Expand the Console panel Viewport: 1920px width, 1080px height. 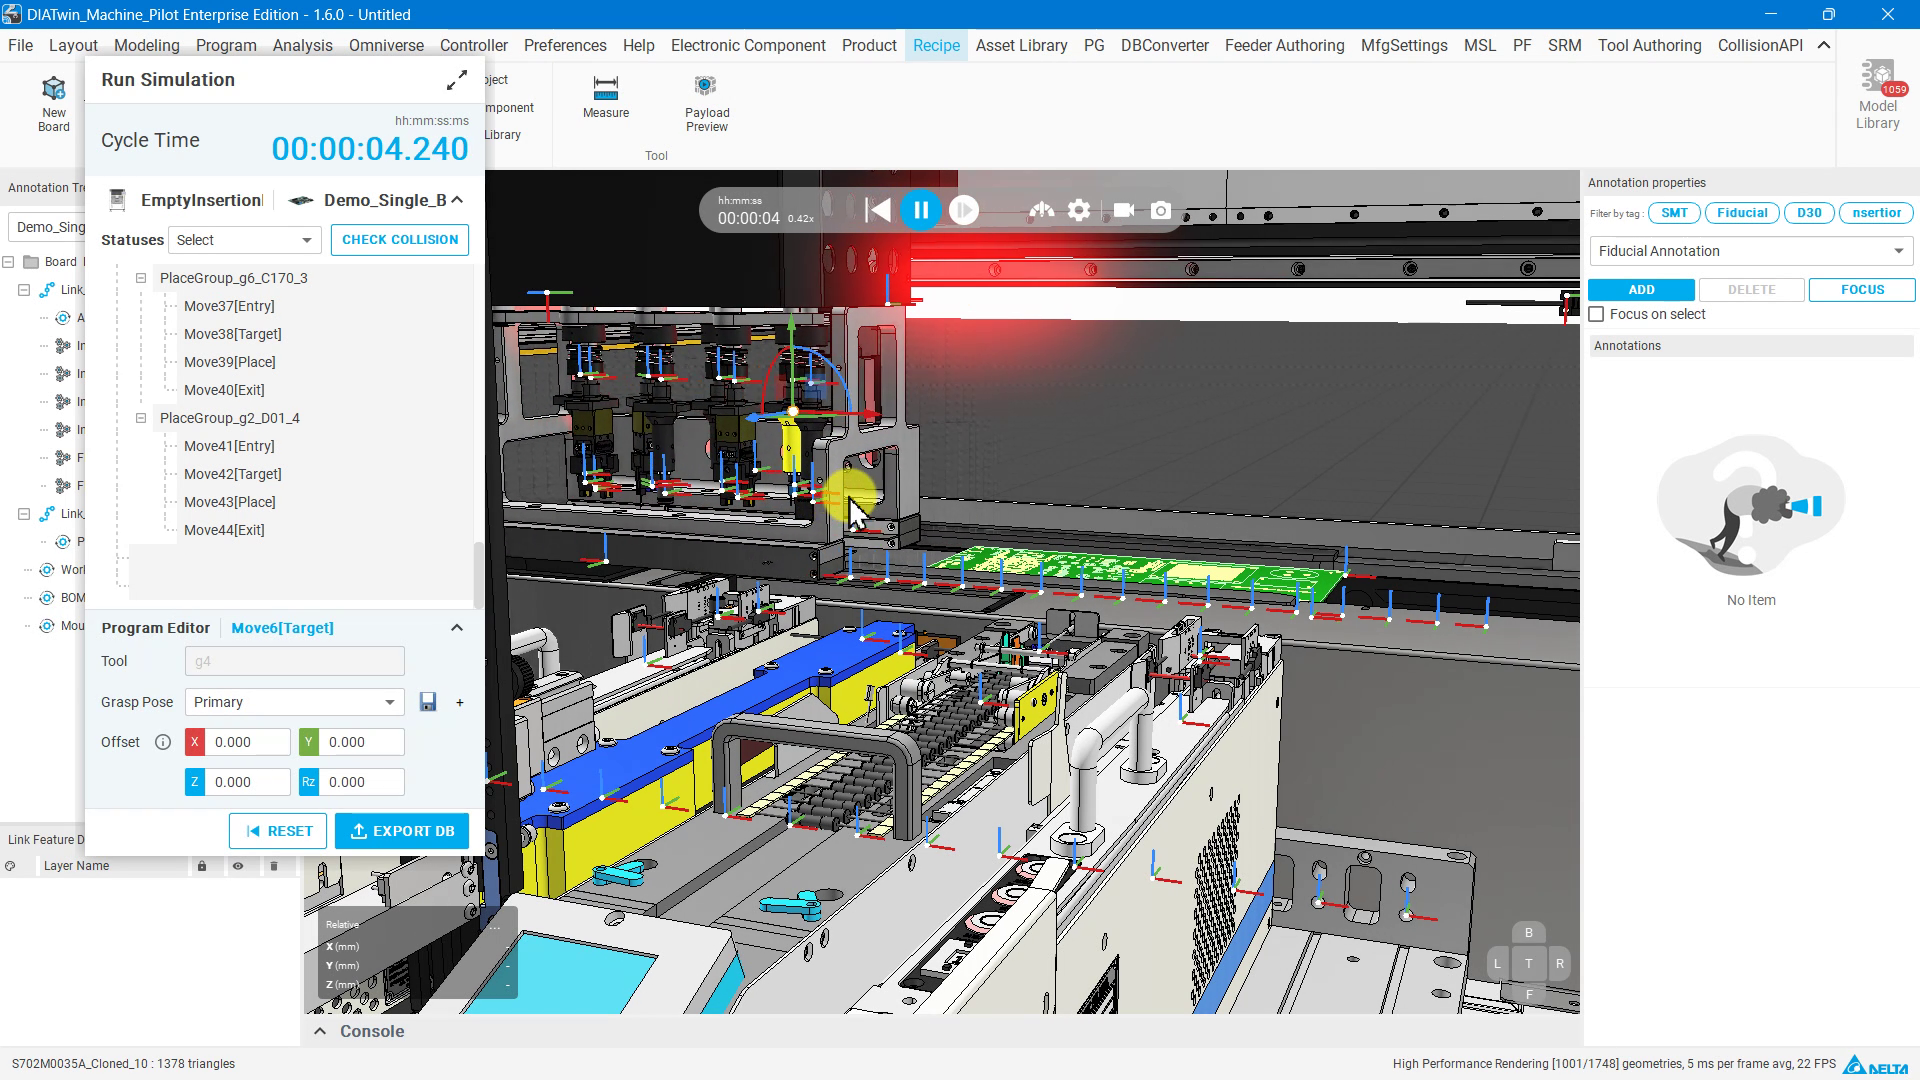320,1031
